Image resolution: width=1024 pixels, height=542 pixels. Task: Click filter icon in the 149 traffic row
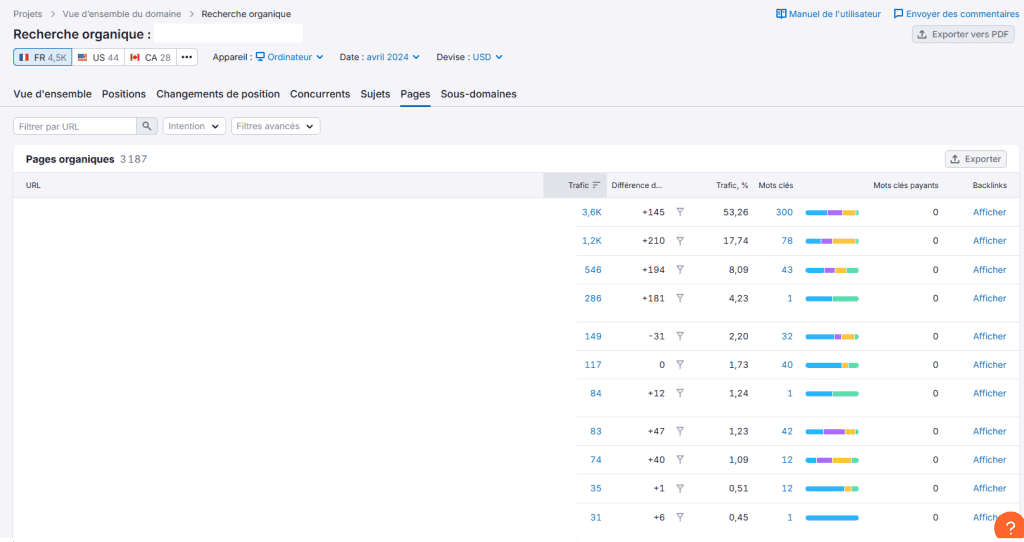coord(680,336)
